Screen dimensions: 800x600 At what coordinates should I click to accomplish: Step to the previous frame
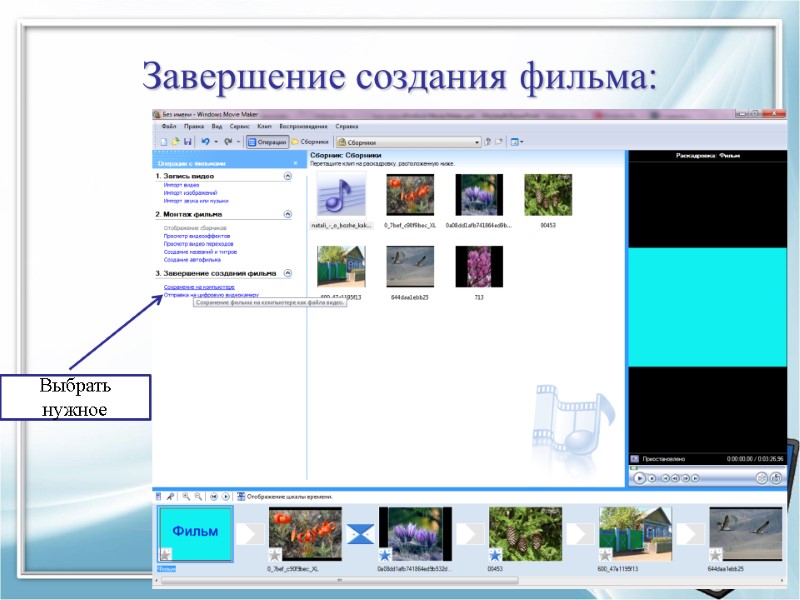(675, 478)
